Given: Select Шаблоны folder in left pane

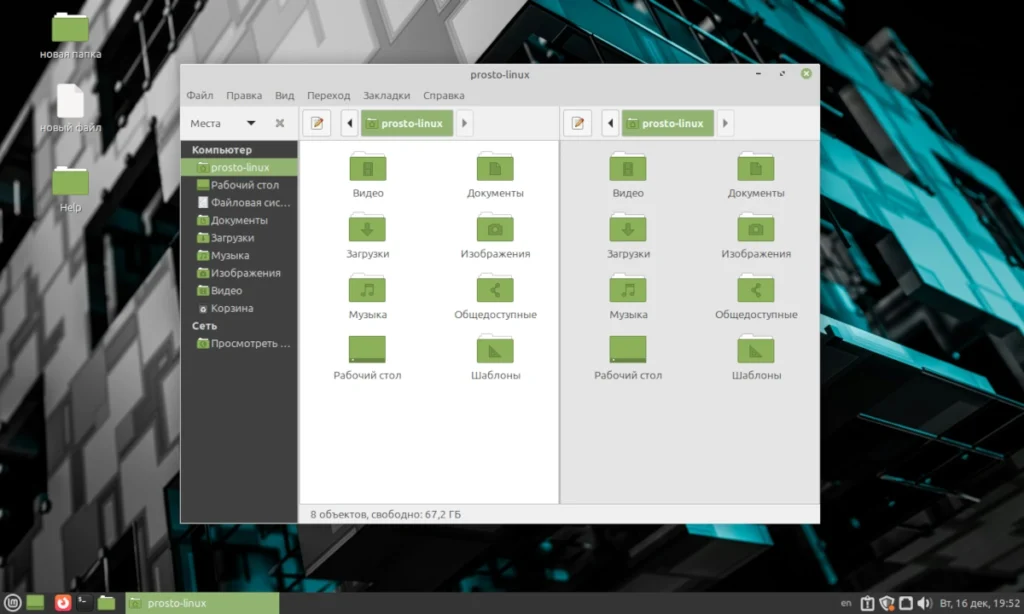Looking at the screenshot, I should click(x=495, y=357).
